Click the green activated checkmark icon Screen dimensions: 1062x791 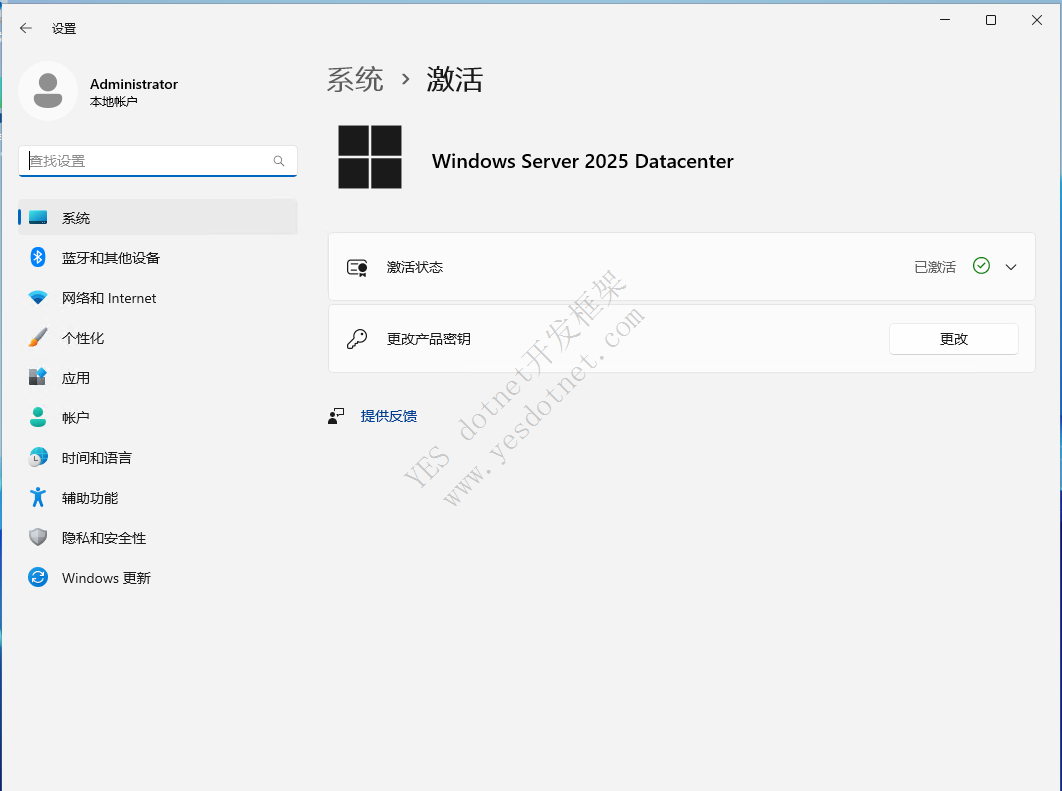[981, 265]
